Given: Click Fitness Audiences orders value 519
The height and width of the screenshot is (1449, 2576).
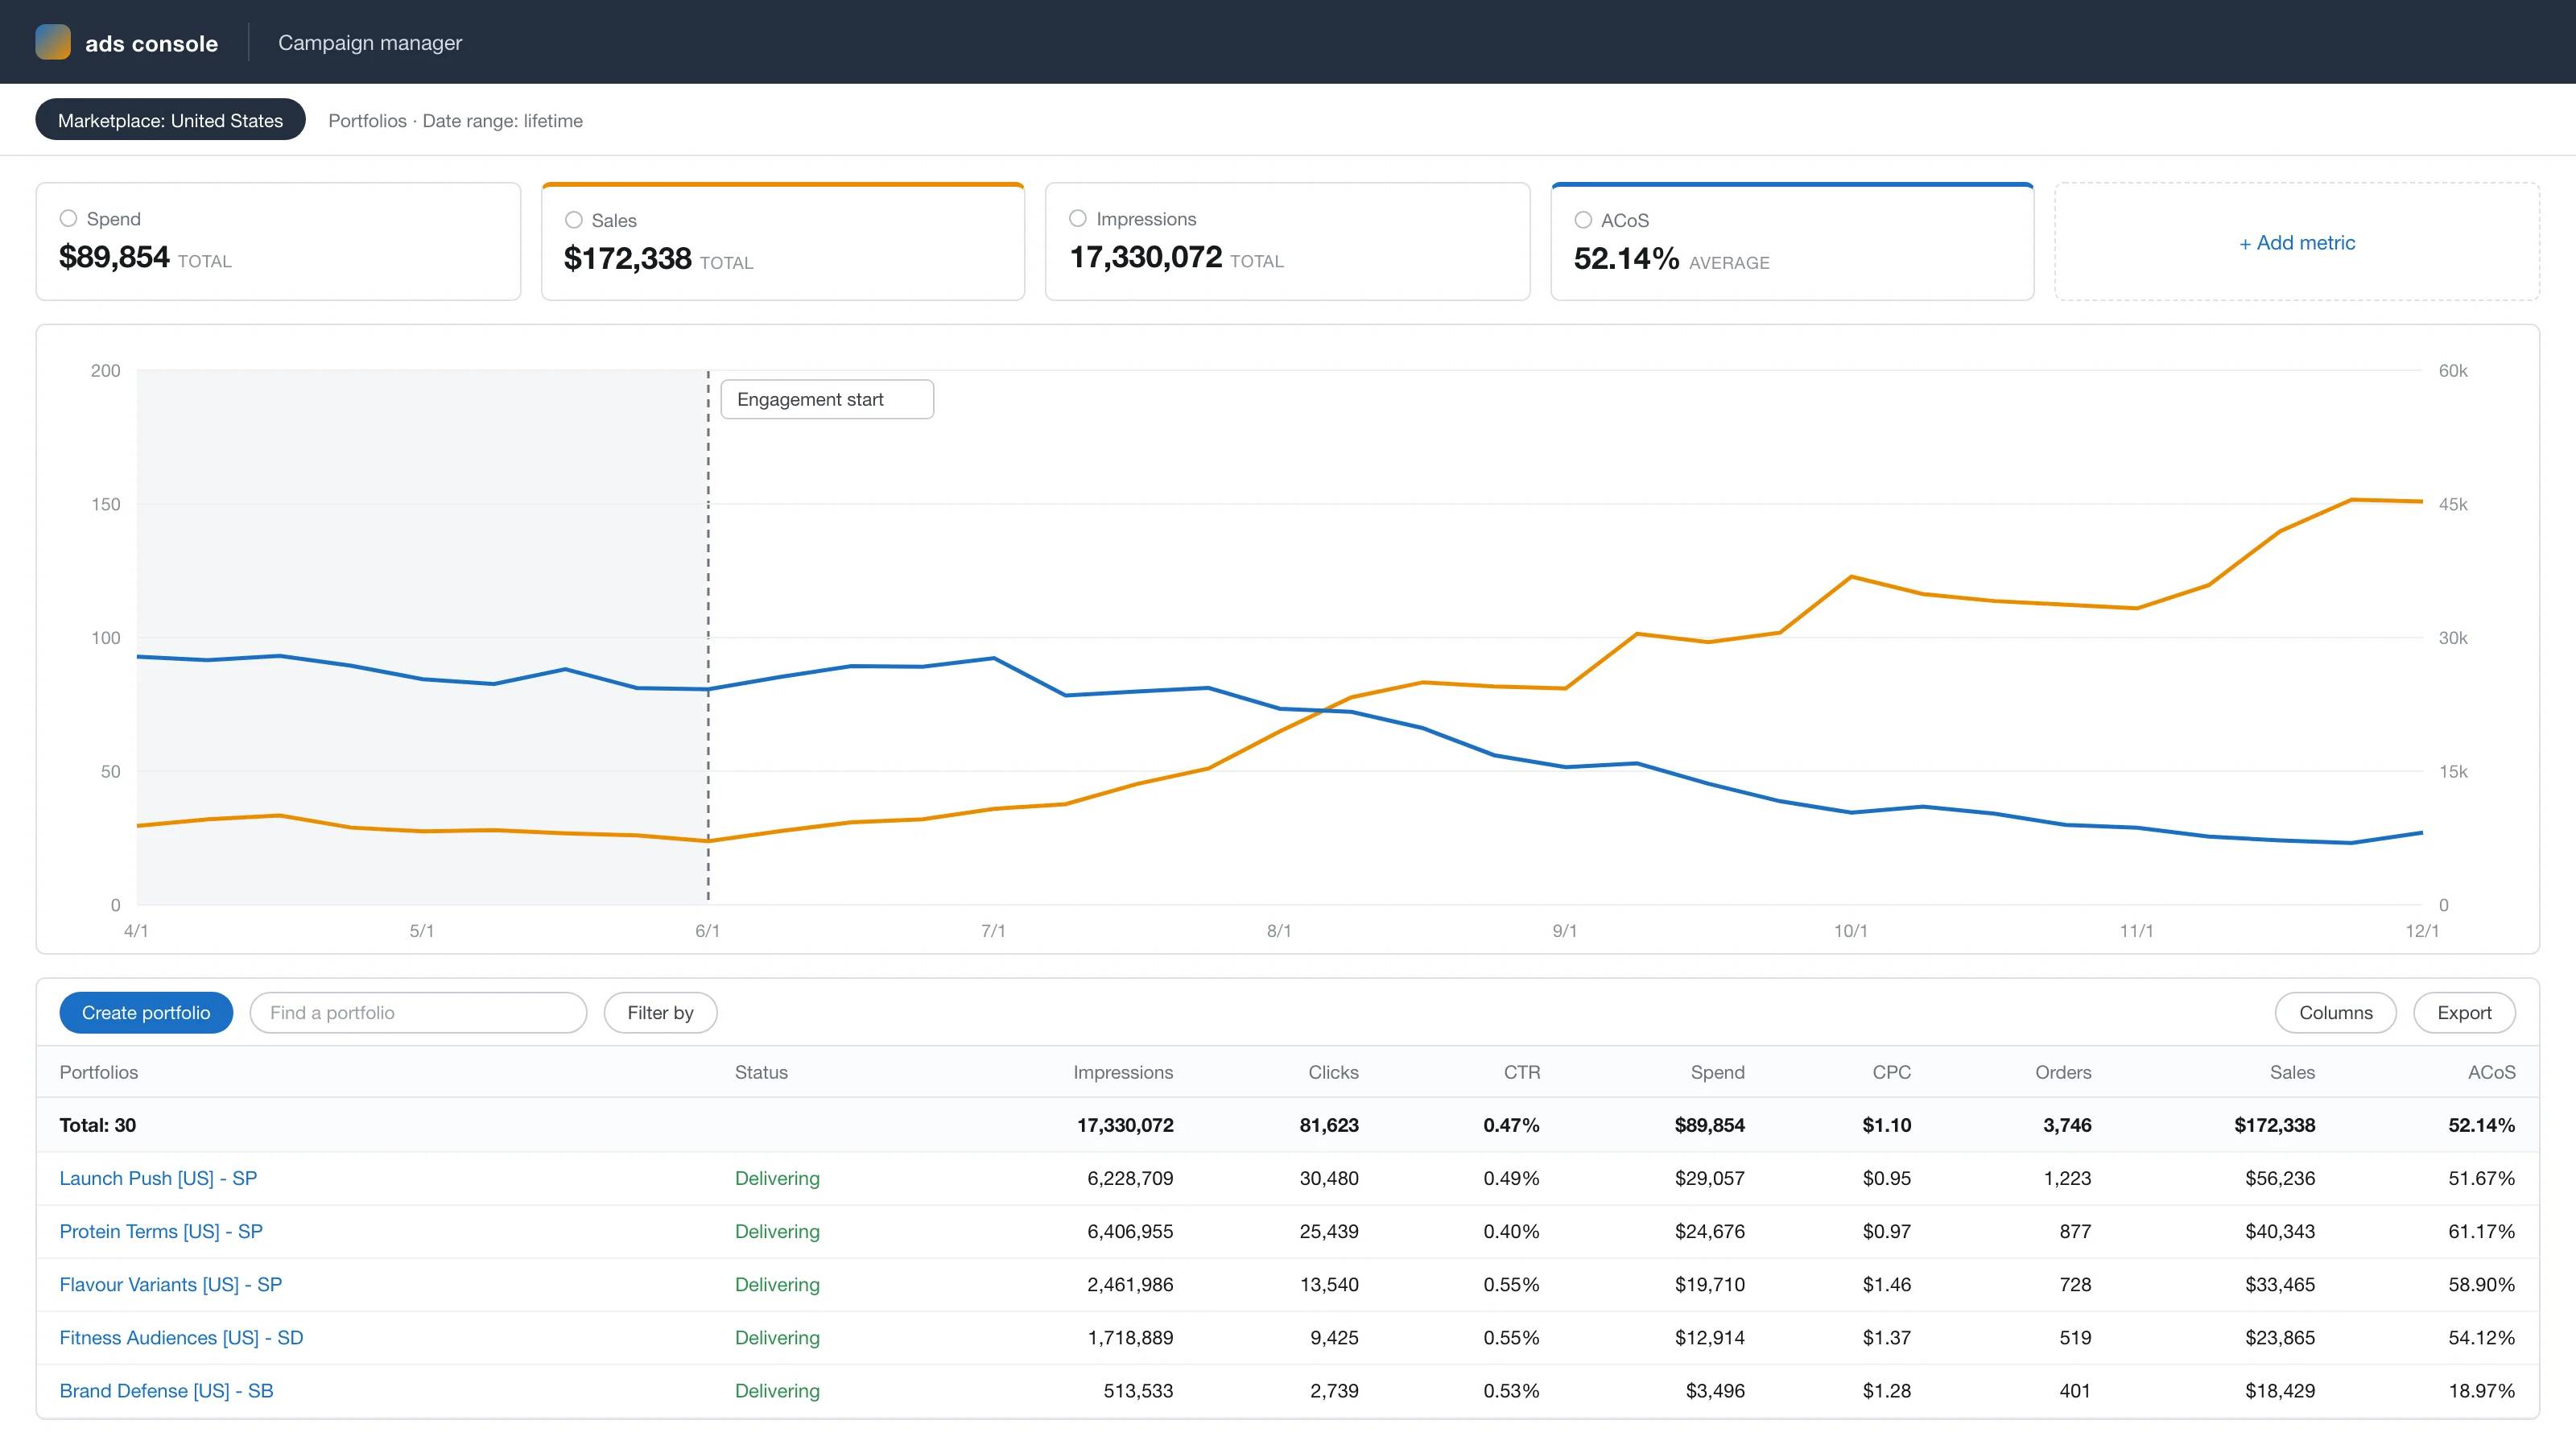Looking at the screenshot, I should click(2075, 1338).
